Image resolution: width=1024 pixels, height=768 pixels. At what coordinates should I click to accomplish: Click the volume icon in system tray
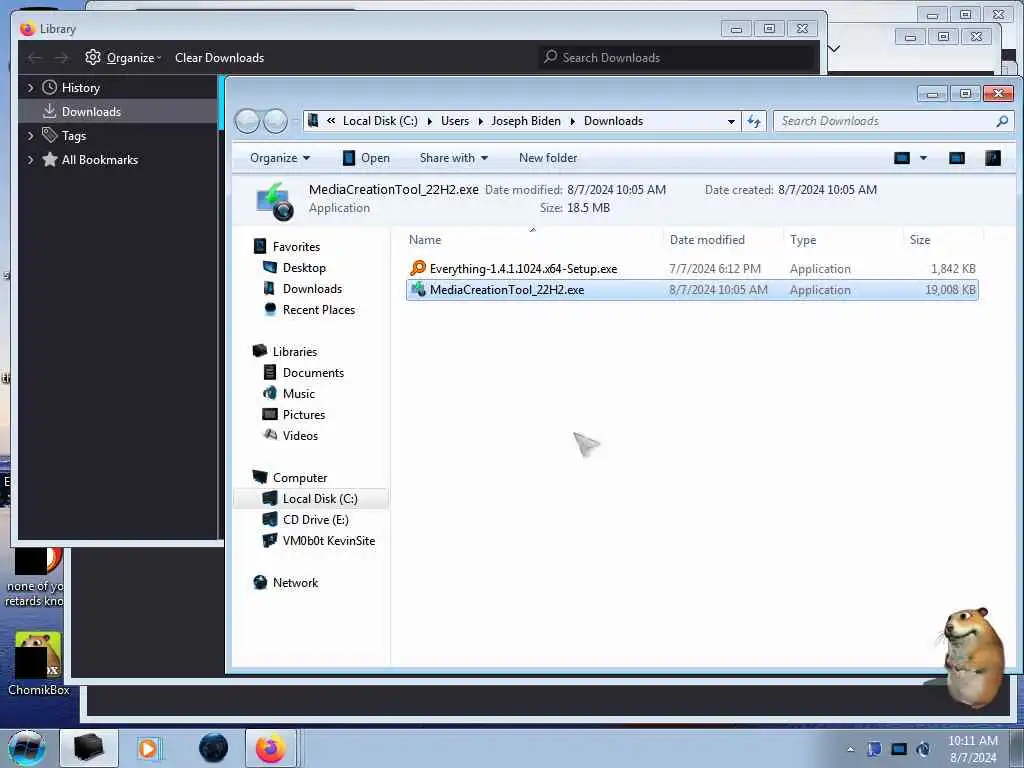pyautogui.click(x=923, y=749)
